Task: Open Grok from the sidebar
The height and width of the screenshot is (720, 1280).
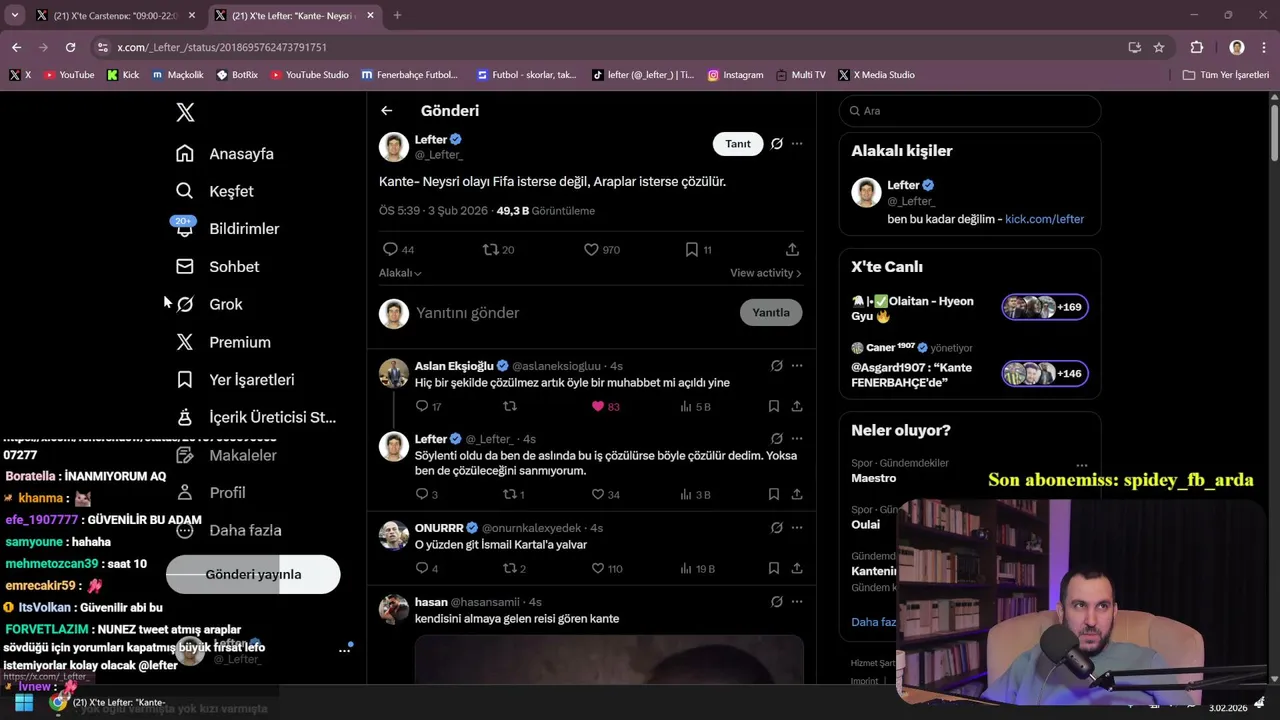Action: point(209,304)
